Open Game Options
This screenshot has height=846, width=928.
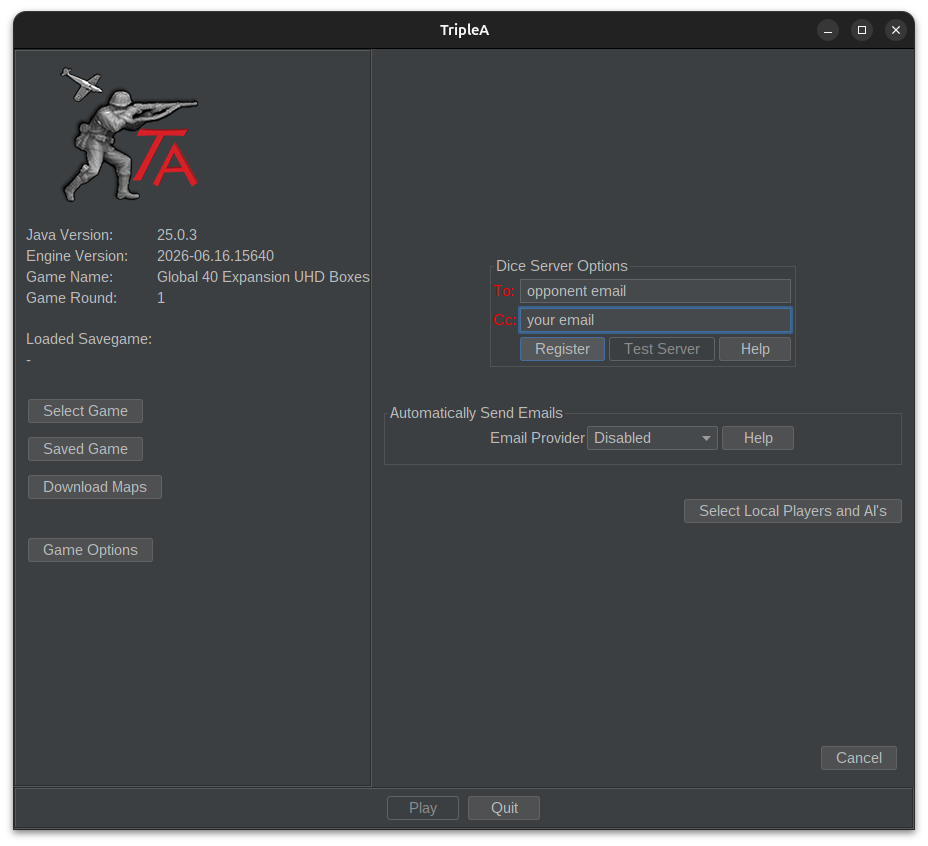pos(90,550)
